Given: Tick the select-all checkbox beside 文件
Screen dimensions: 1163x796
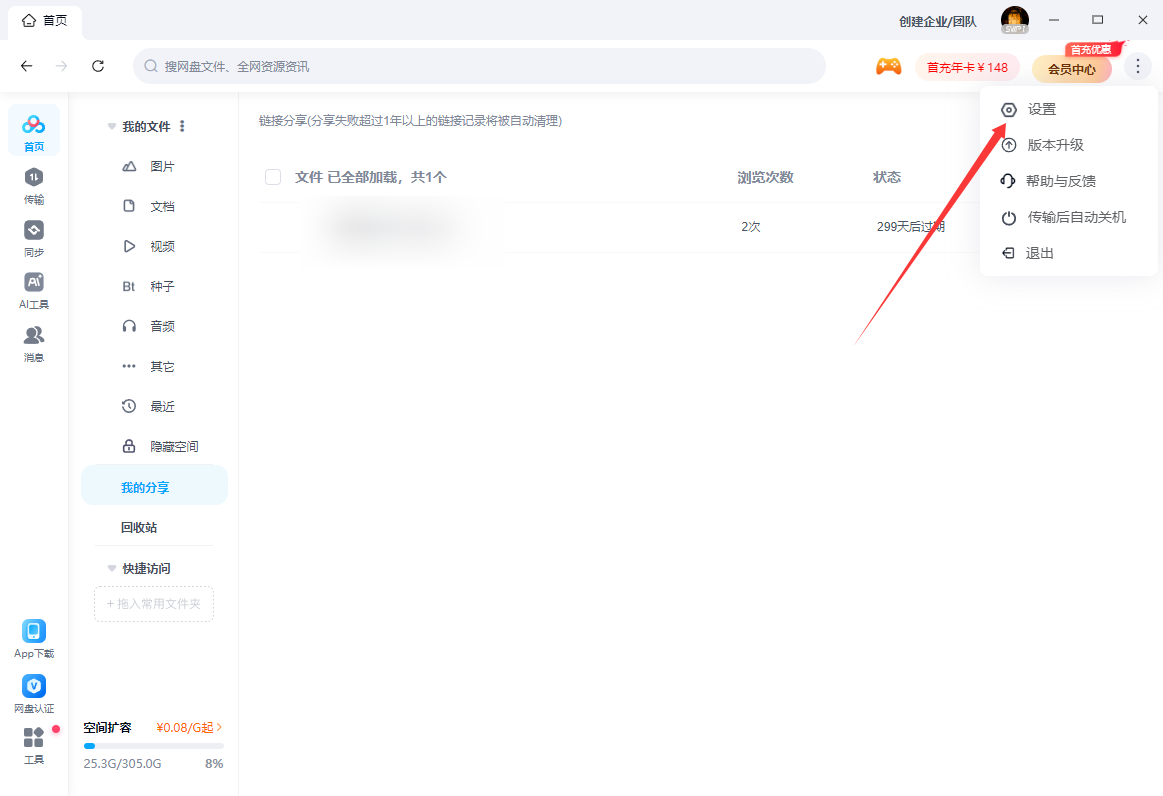Looking at the screenshot, I should (x=273, y=177).
